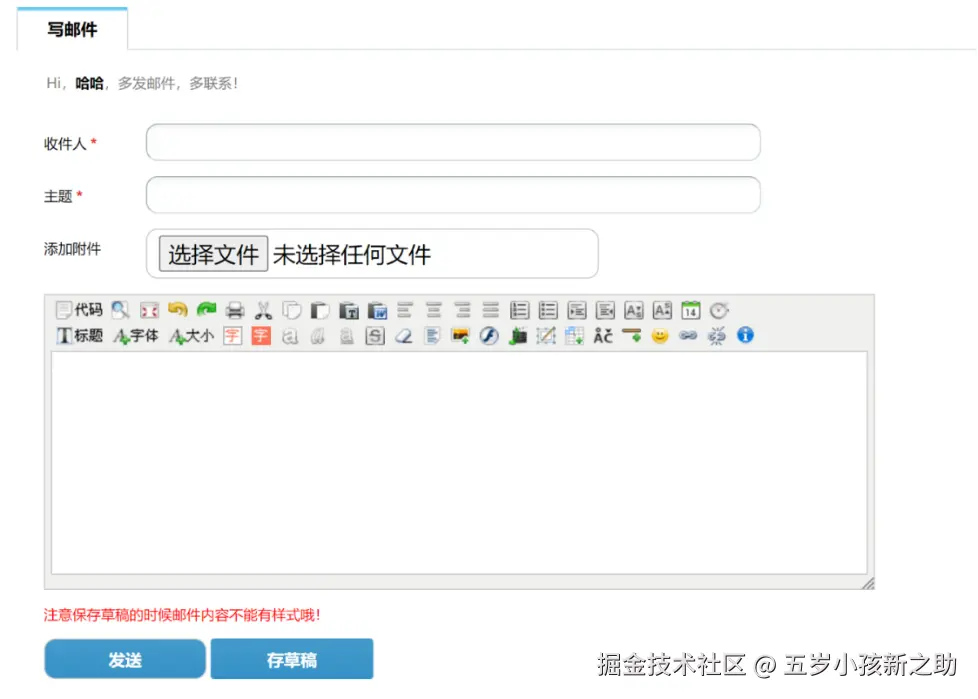978x699 pixels.
Task: Paste from Word using the W icon
Action: 377,310
